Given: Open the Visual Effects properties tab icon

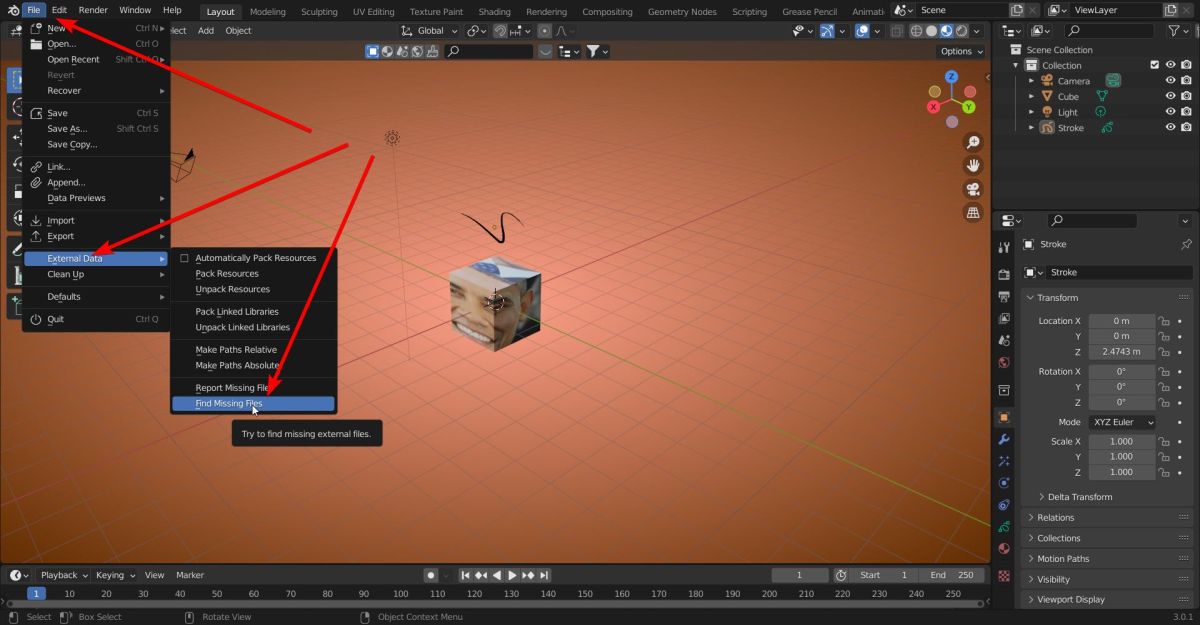Looking at the screenshot, I should (1004, 461).
